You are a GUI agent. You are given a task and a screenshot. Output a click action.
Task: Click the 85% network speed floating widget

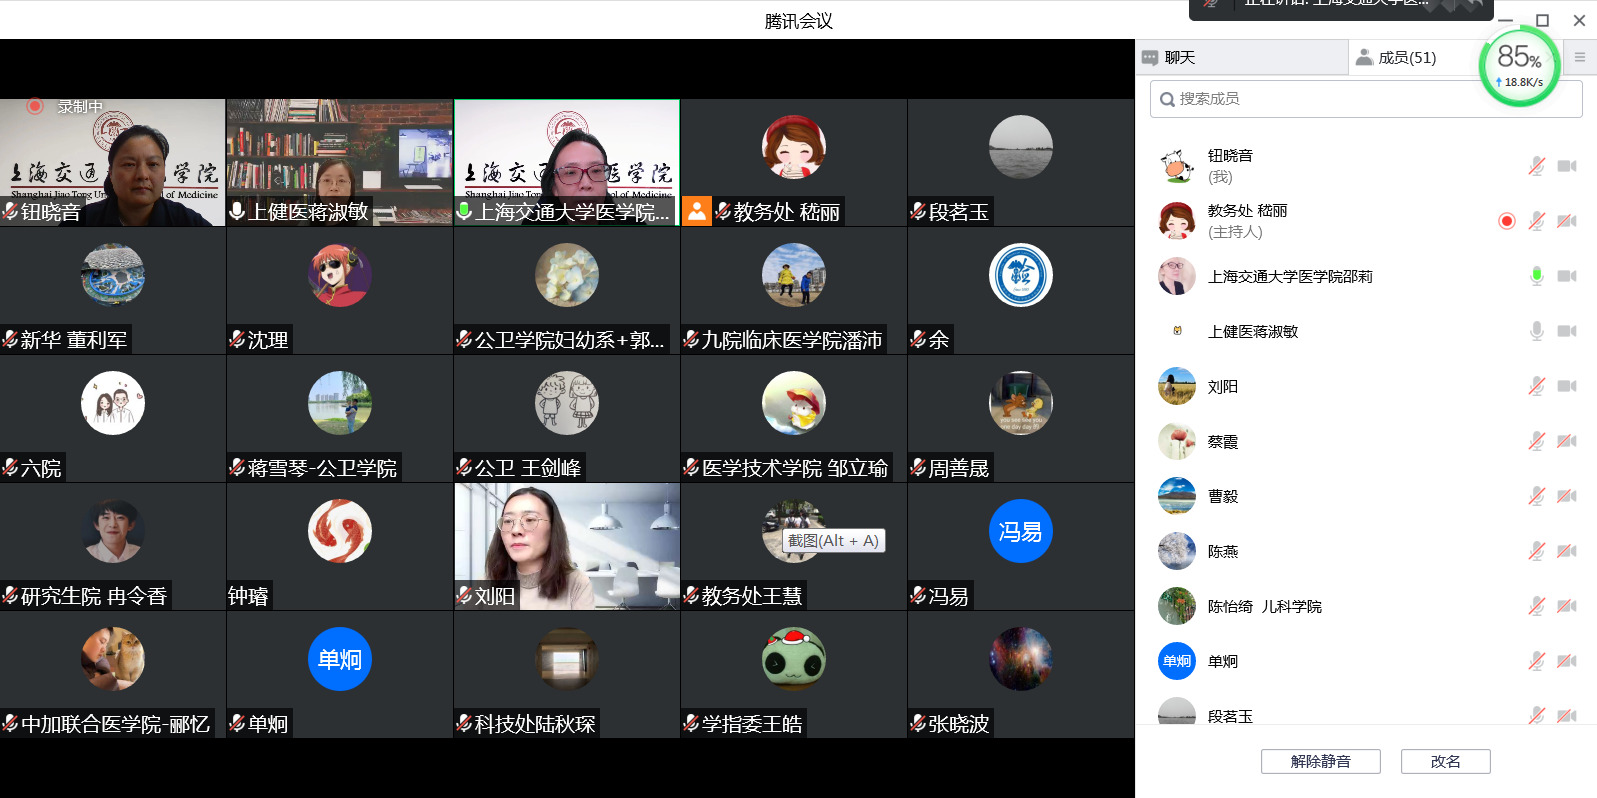tap(1519, 67)
